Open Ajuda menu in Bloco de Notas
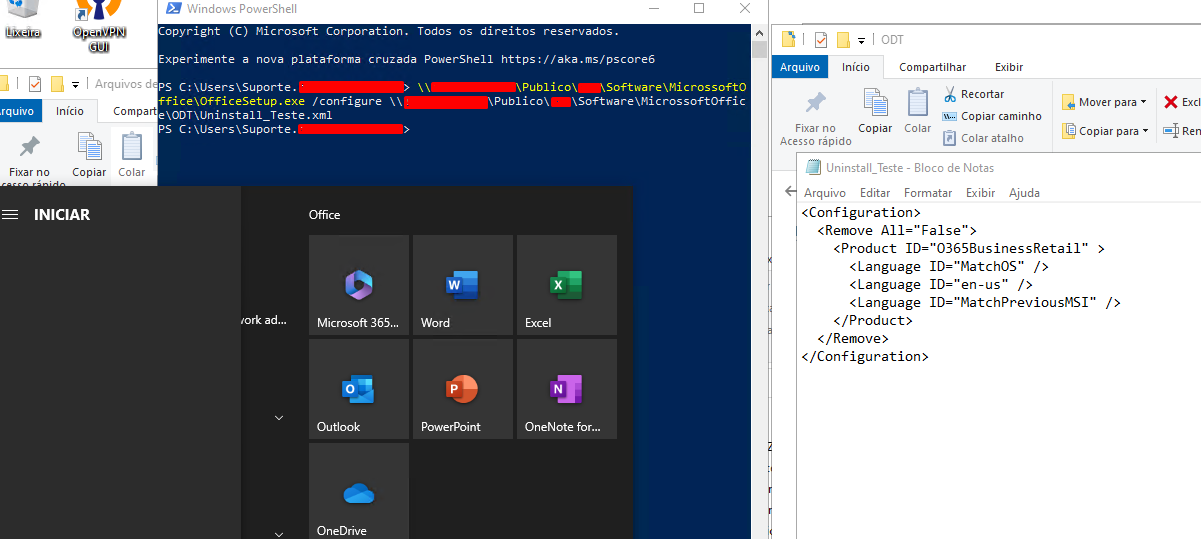The image size is (1201, 539). pyautogui.click(x=1024, y=193)
